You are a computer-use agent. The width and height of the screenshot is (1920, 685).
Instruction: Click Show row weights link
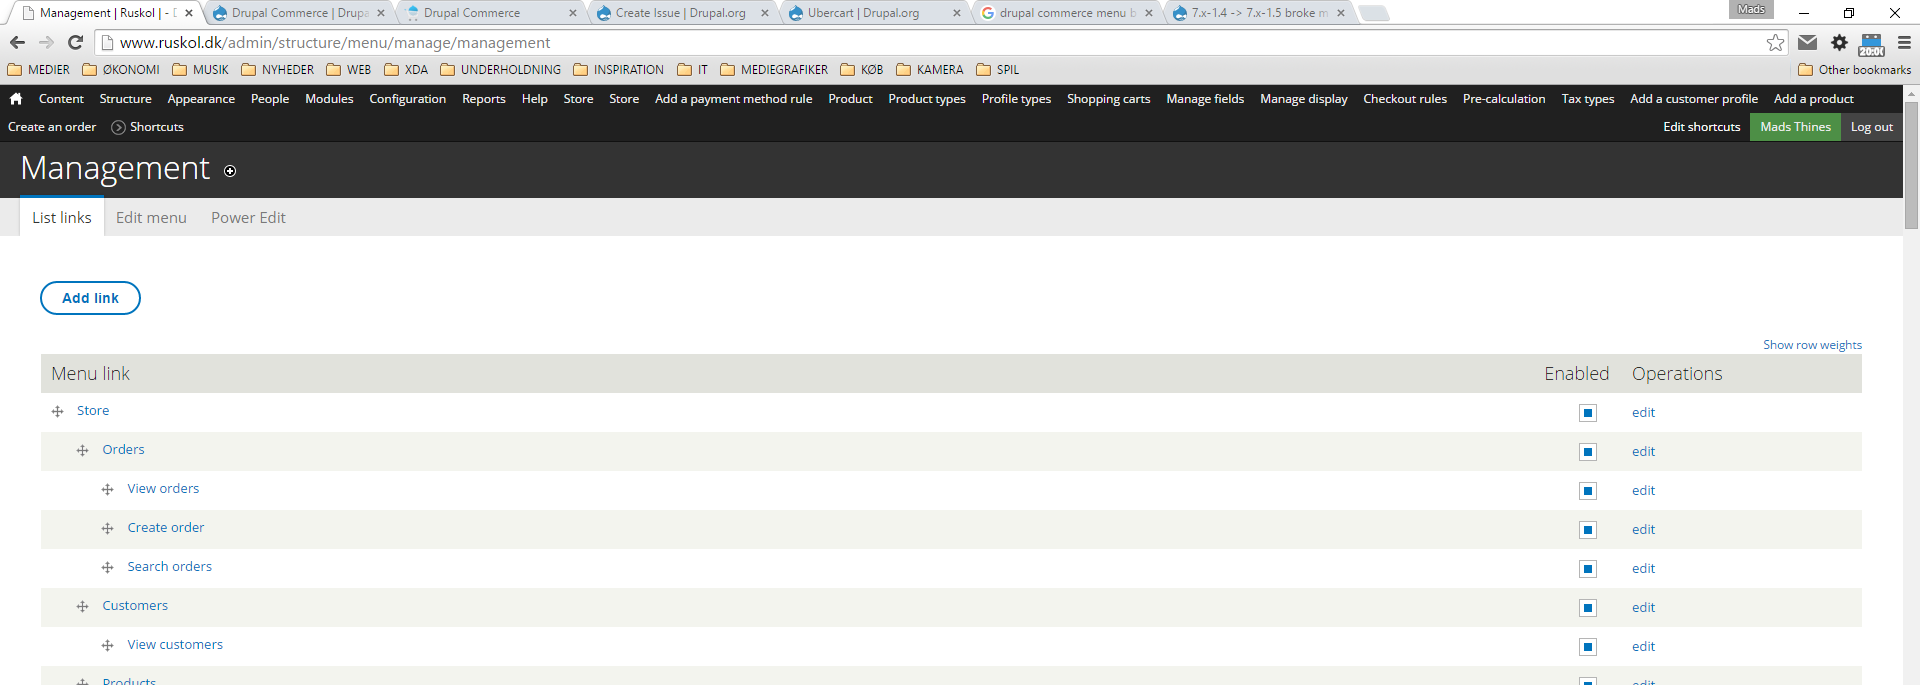point(1812,345)
